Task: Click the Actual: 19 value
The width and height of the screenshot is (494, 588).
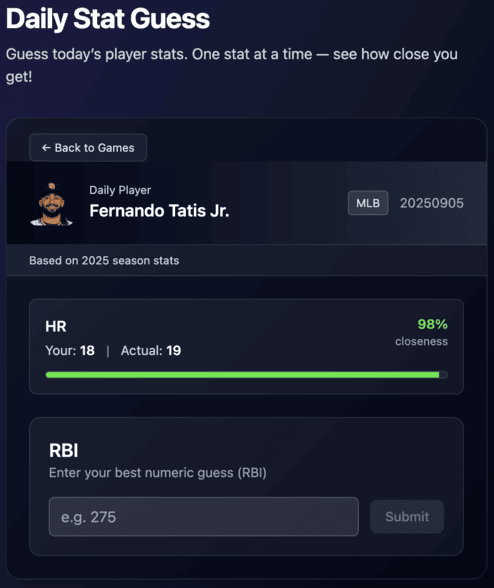Action: tap(151, 351)
